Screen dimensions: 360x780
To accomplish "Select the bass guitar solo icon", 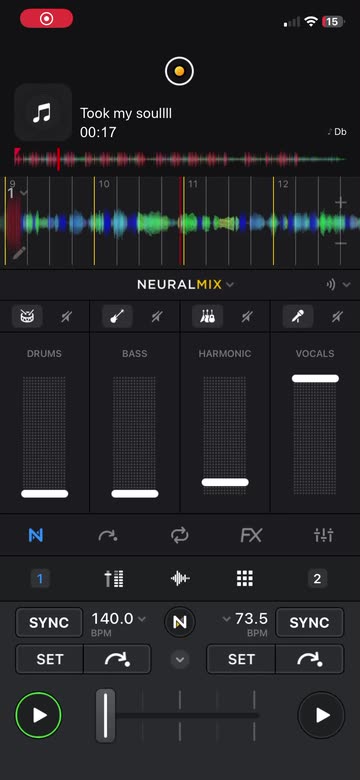I will click(117, 316).
